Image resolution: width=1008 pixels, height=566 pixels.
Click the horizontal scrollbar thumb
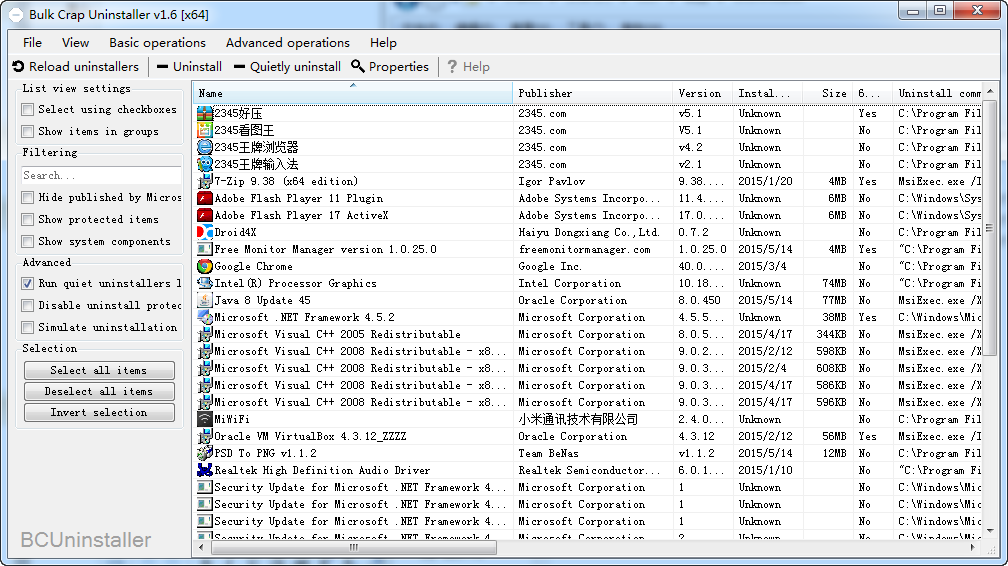coord(354,547)
